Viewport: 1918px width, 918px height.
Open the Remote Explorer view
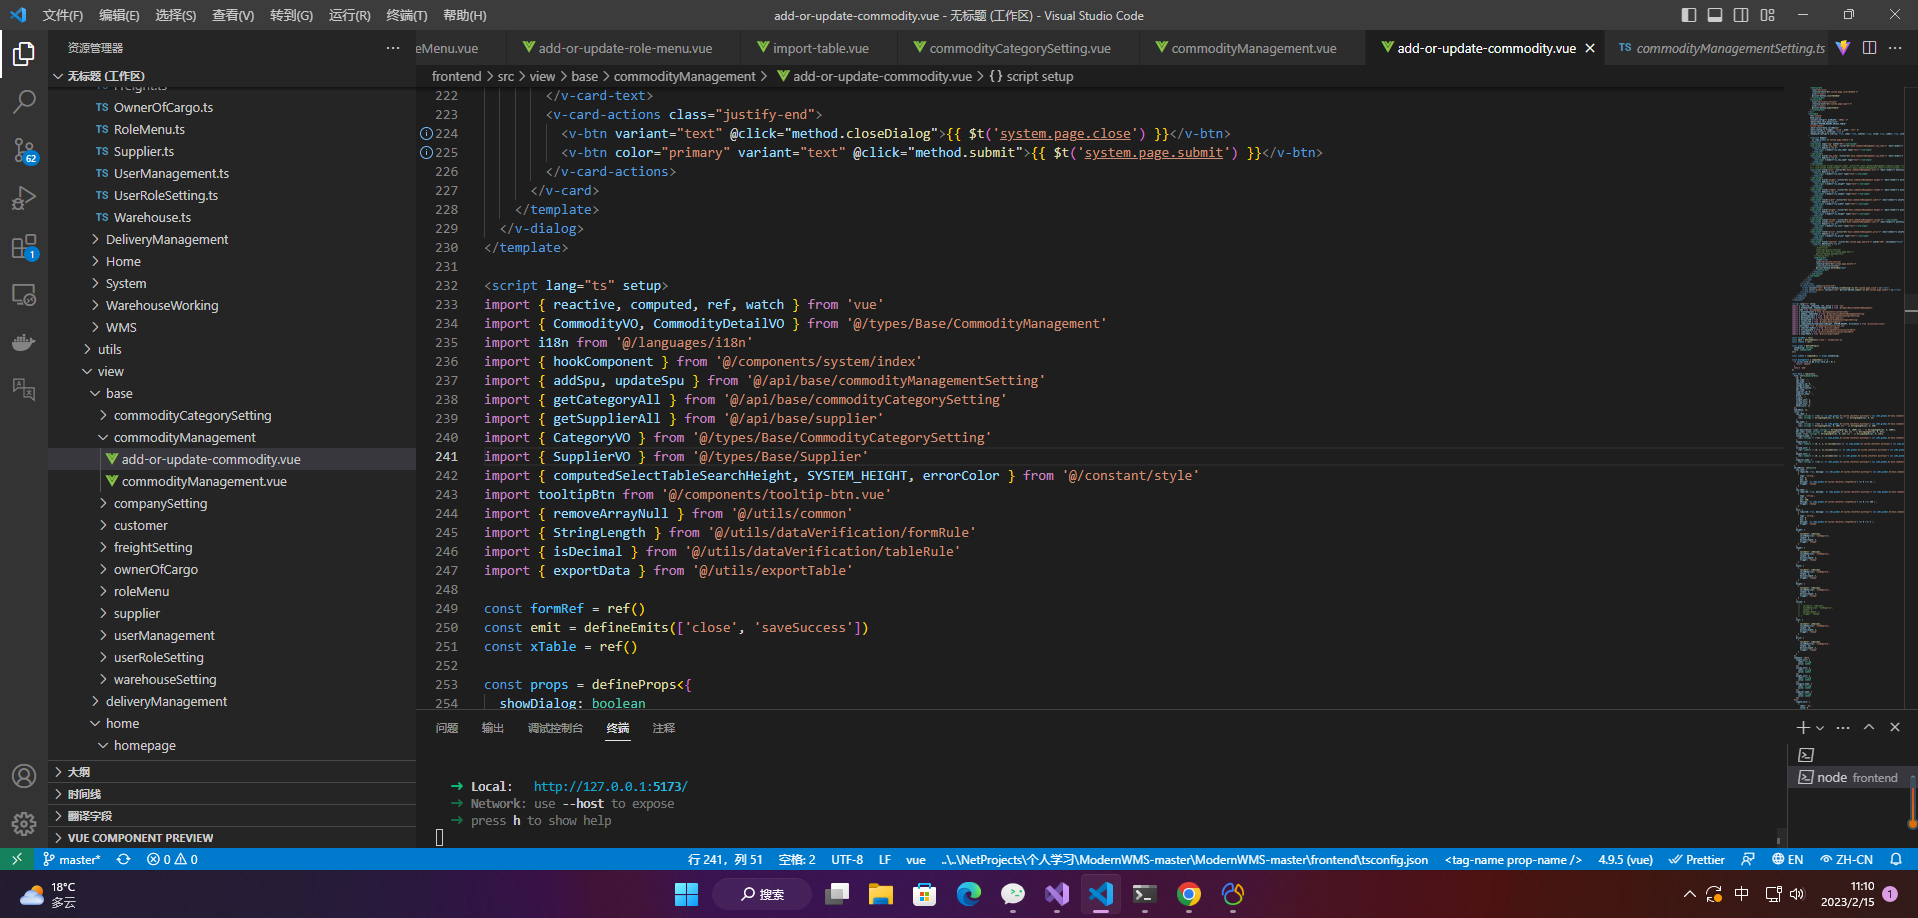tap(24, 294)
